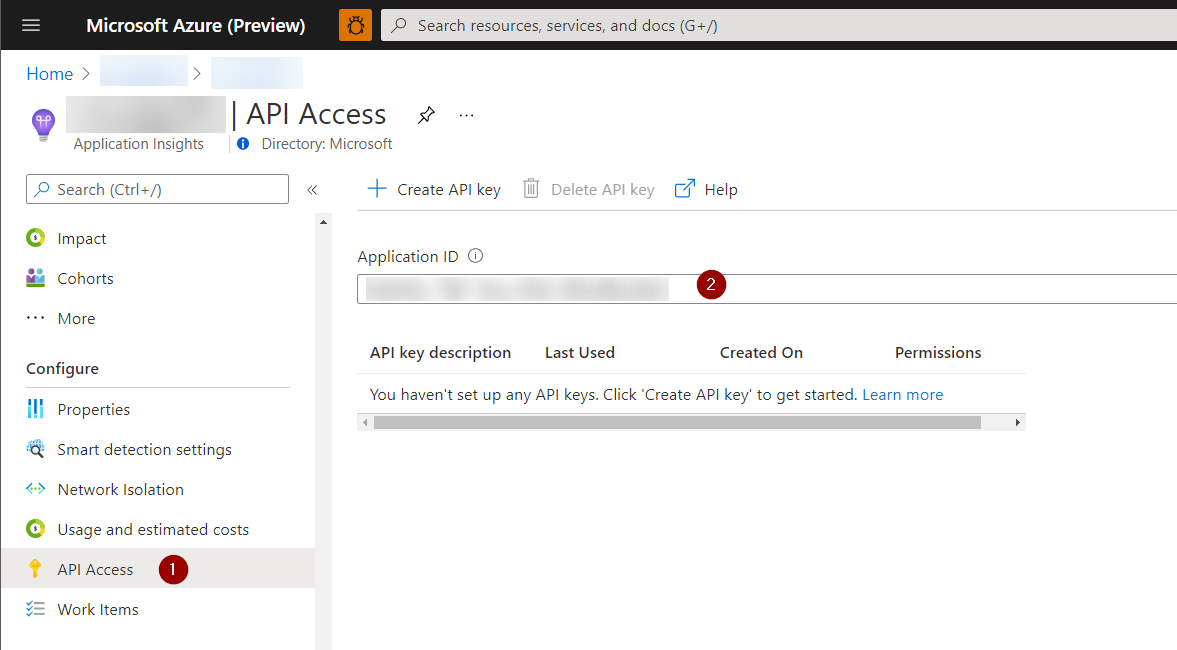
Task: Click the external link Help icon
Action: click(x=685, y=188)
